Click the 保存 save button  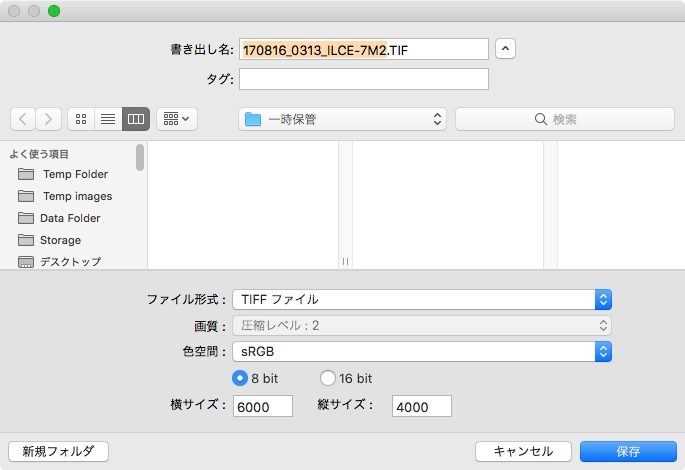tap(628, 451)
